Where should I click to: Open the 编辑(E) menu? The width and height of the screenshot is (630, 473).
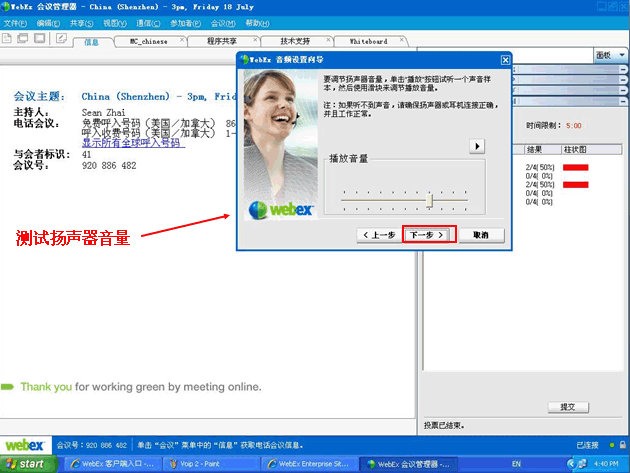tap(48, 23)
